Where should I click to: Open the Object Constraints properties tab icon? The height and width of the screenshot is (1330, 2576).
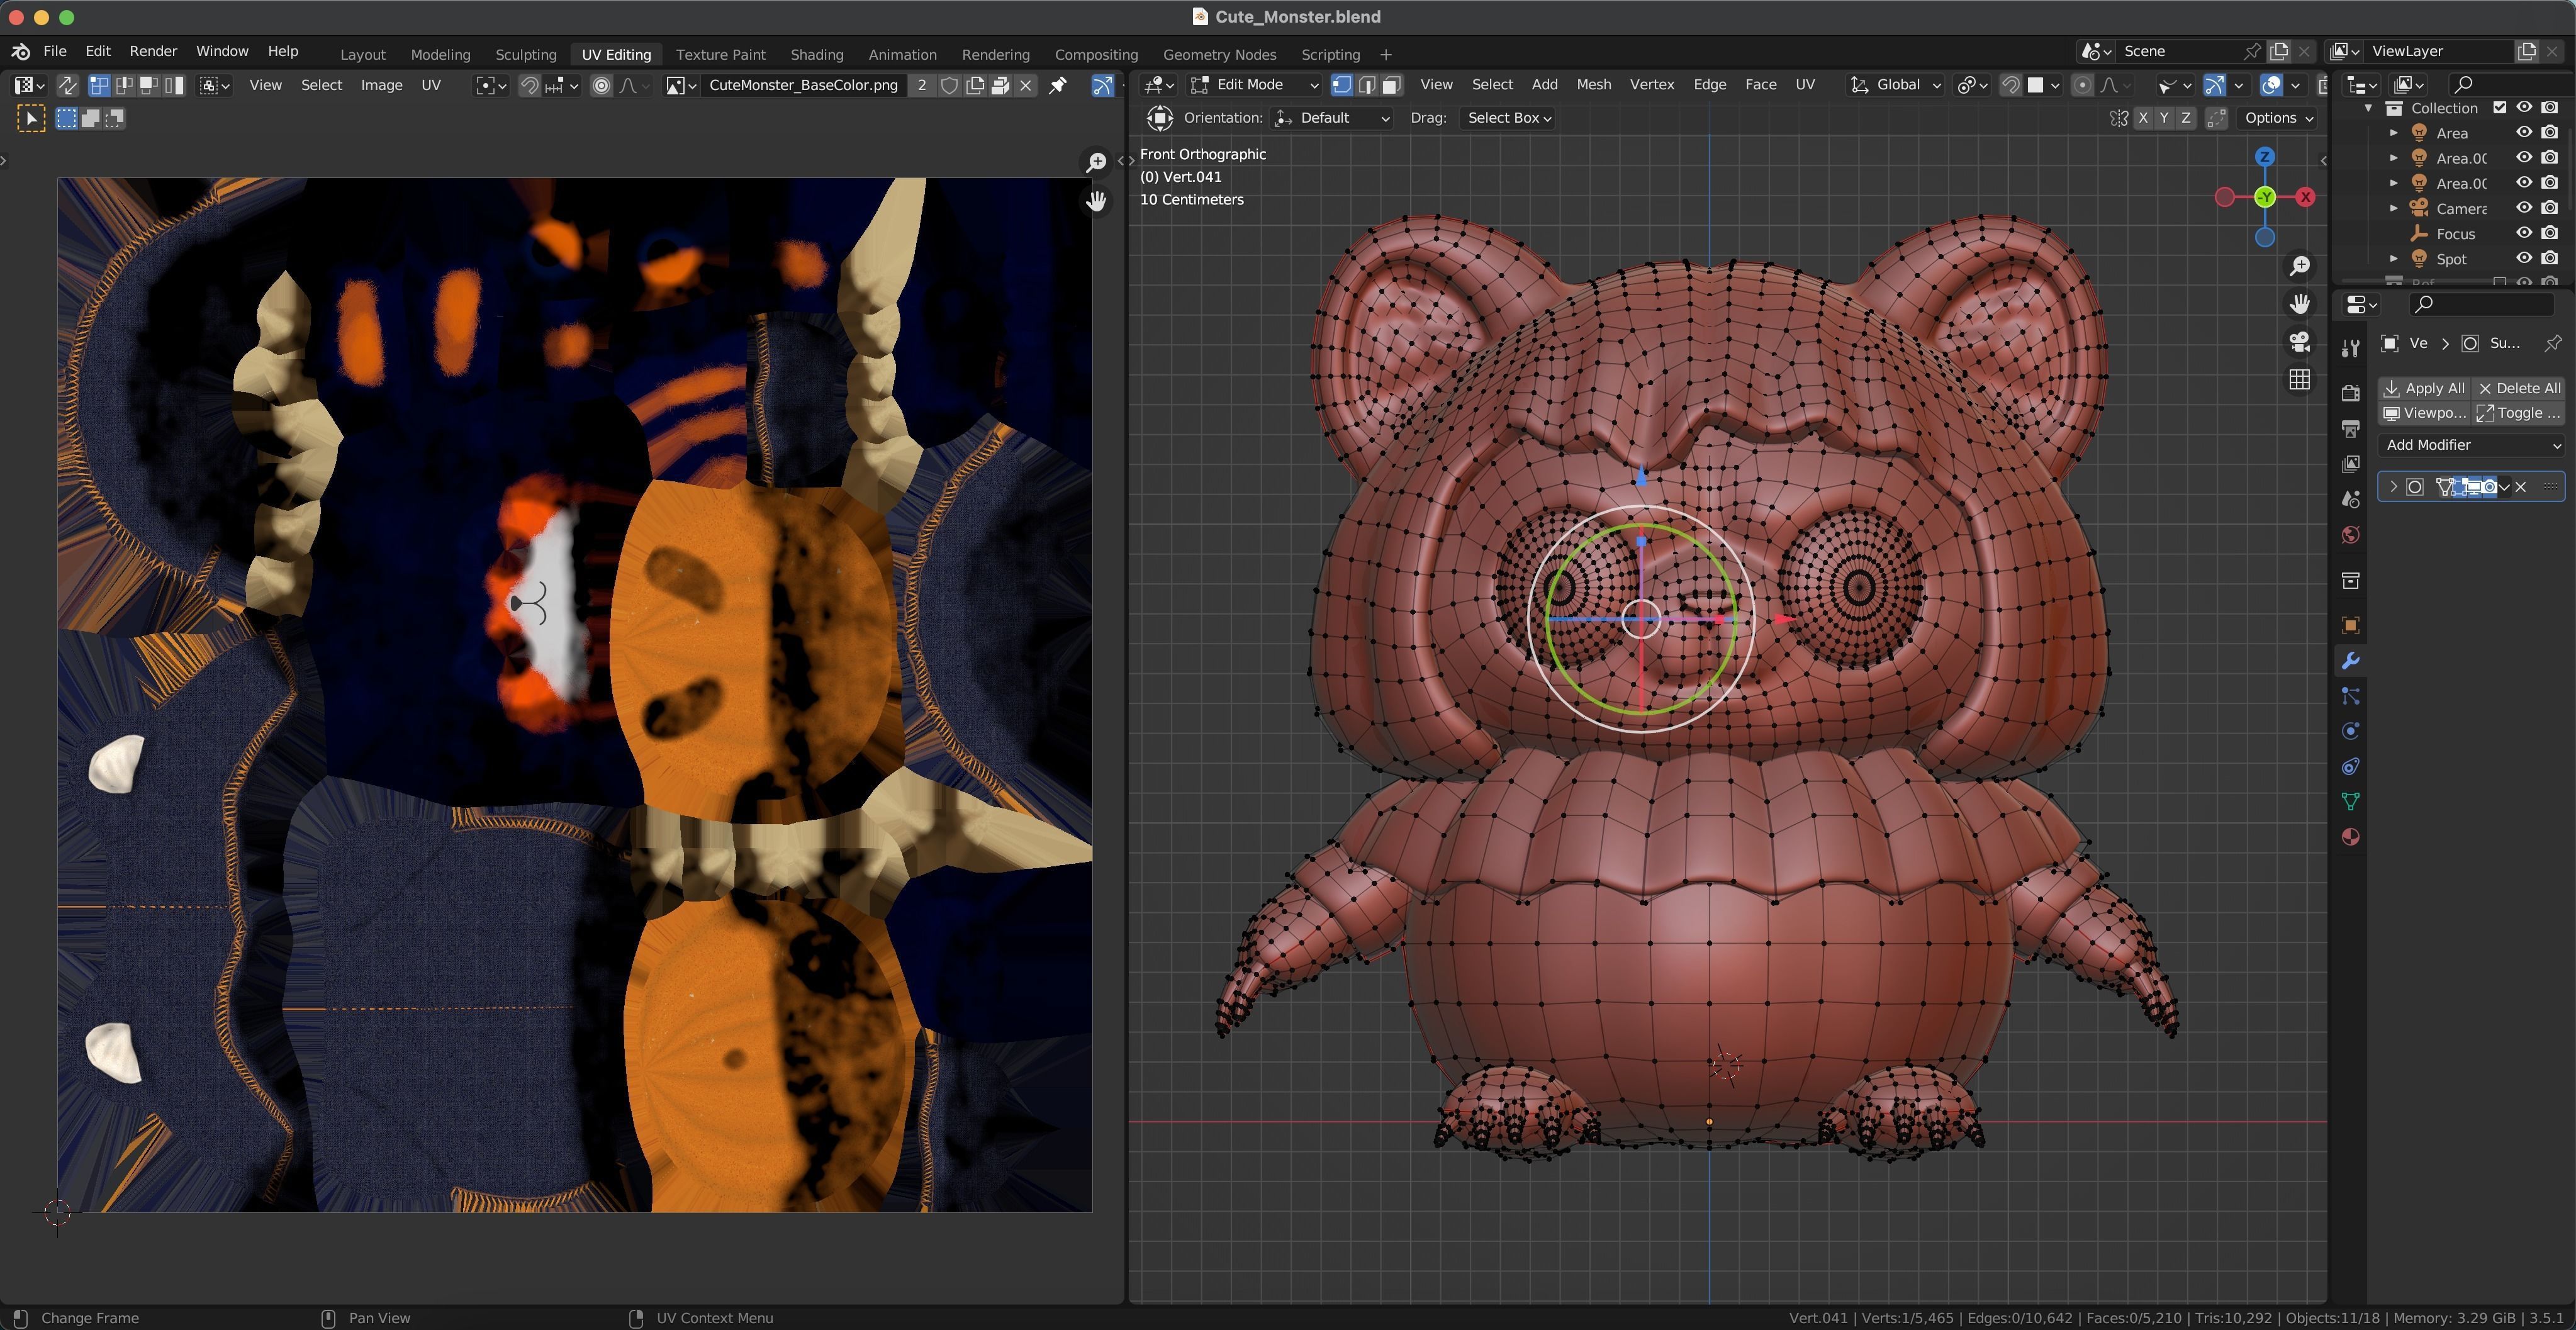click(2351, 767)
